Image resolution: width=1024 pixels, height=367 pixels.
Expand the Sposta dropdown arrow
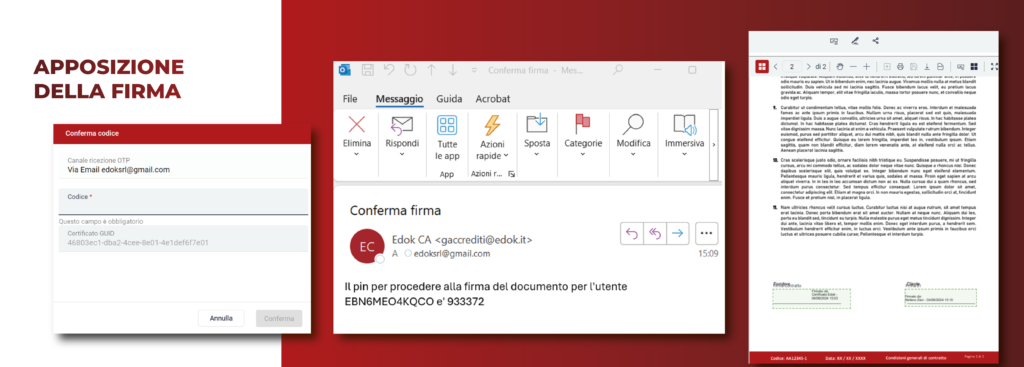point(537,155)
